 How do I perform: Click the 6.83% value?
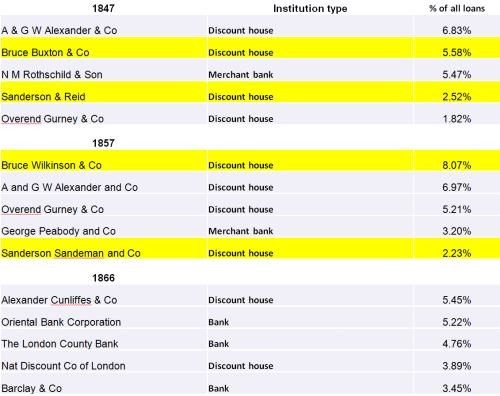tap(457, 30)
